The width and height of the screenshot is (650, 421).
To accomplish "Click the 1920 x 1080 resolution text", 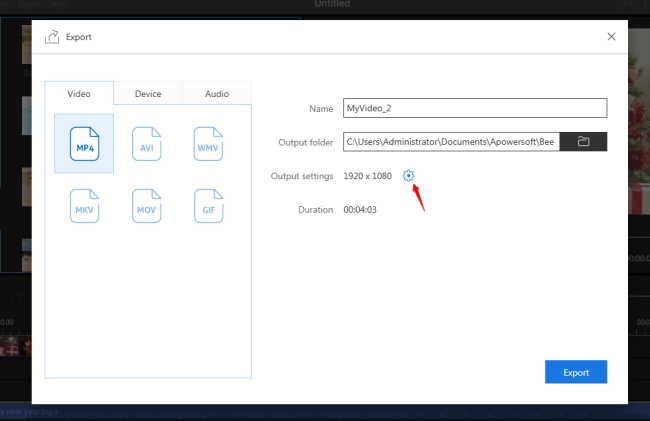I will pos(368,176).
